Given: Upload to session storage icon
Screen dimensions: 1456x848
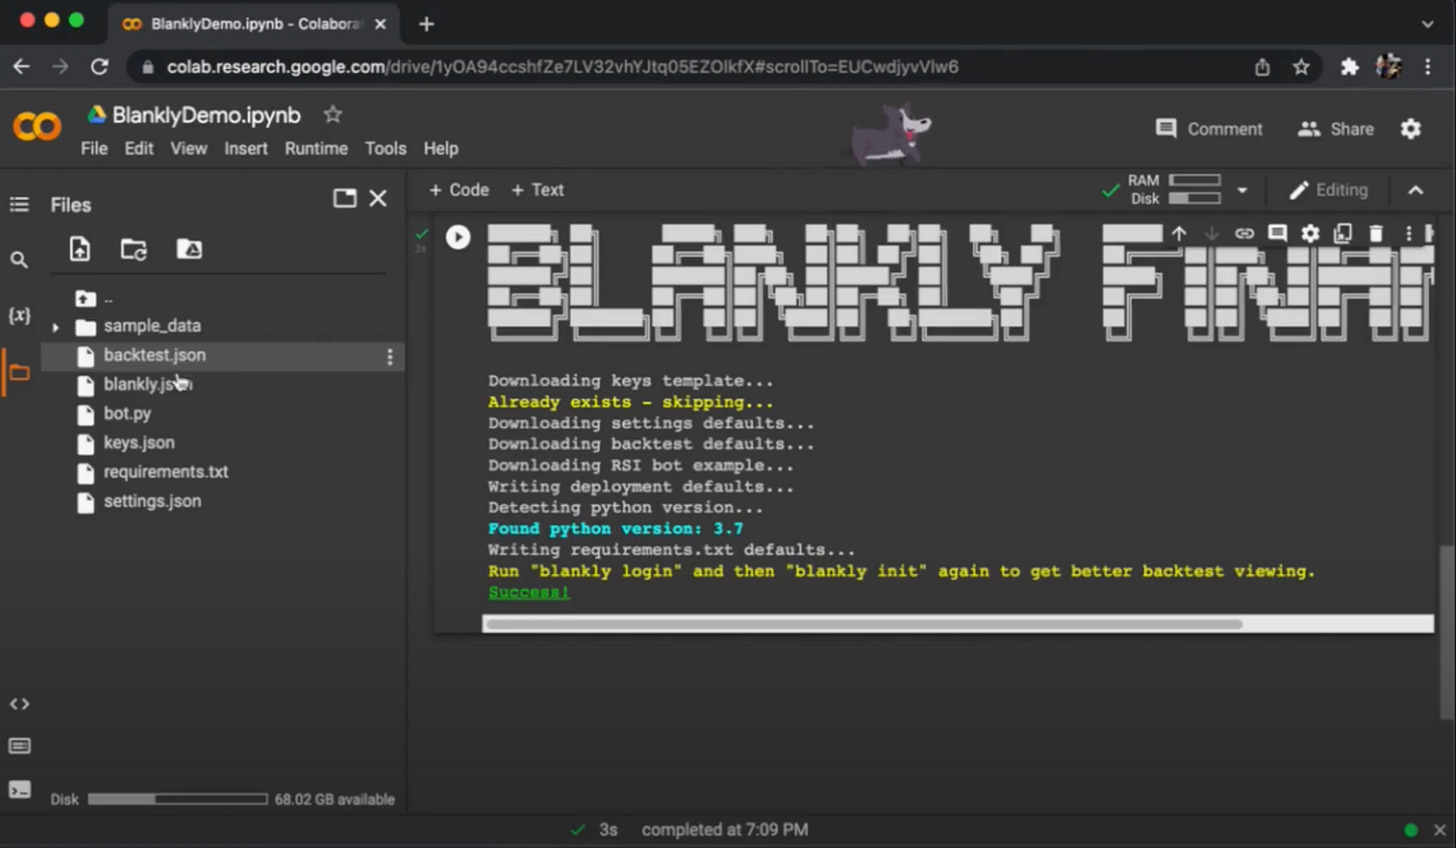Looking at the screenshot, I should [80, 249].
